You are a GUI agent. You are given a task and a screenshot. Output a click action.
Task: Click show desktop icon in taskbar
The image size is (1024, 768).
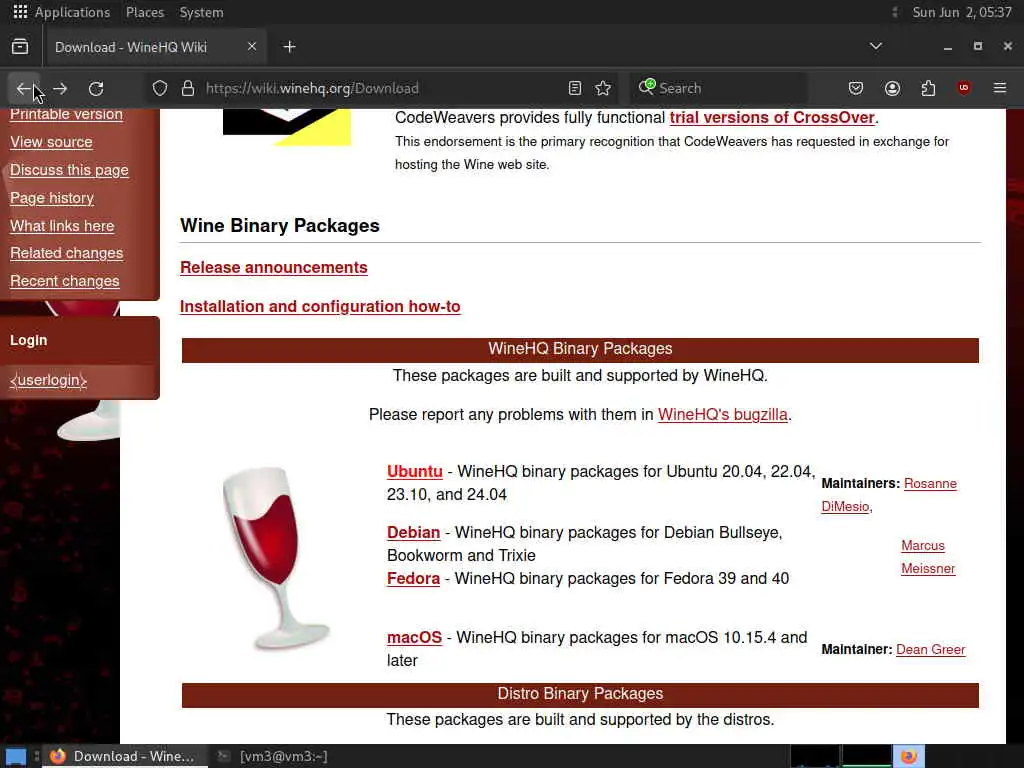16,756
